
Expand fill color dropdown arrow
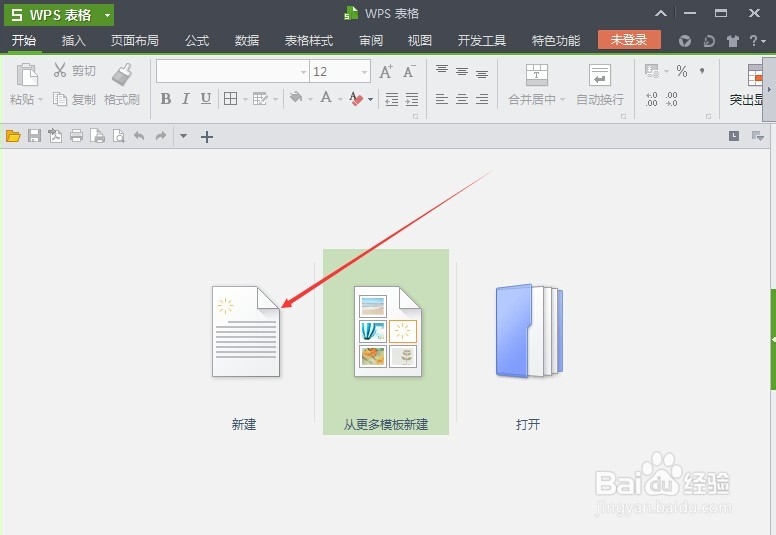(x=310, y=99)
